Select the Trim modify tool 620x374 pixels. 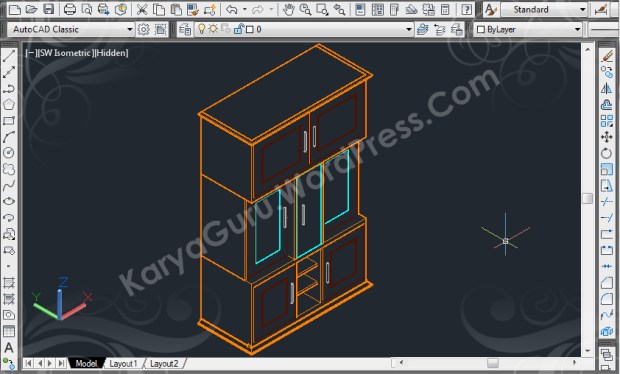[607, 202]
